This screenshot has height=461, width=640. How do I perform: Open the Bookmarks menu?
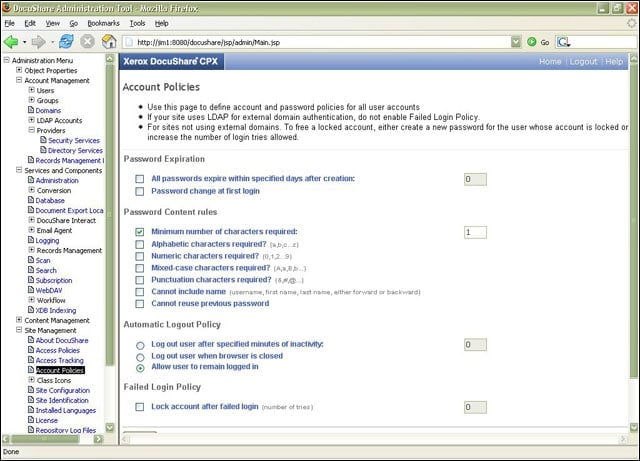click(104, 23)
